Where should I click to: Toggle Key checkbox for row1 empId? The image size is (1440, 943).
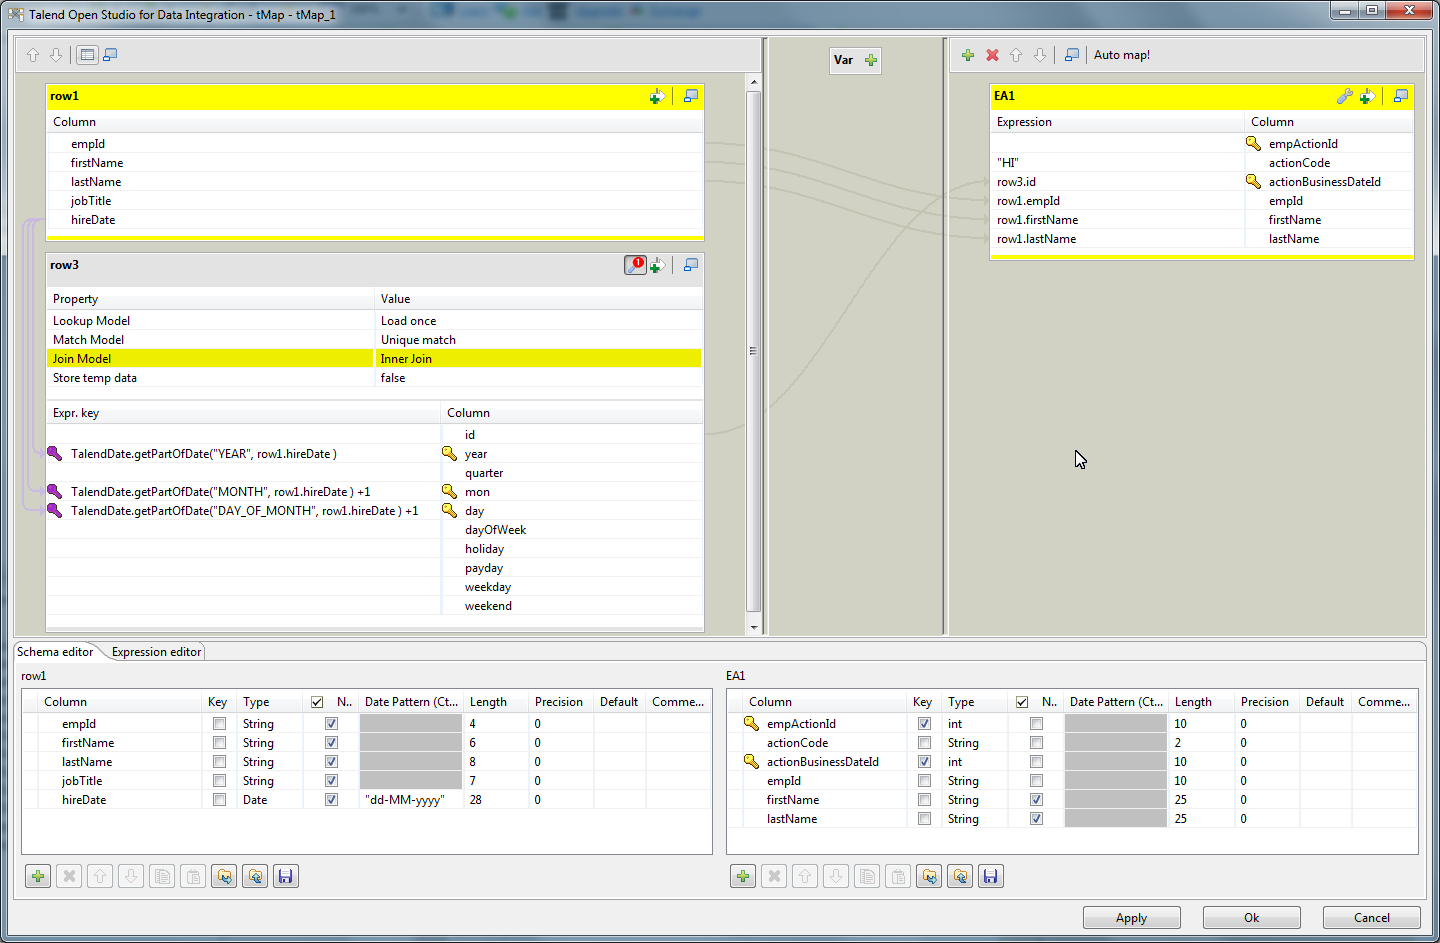click(219, 724)
